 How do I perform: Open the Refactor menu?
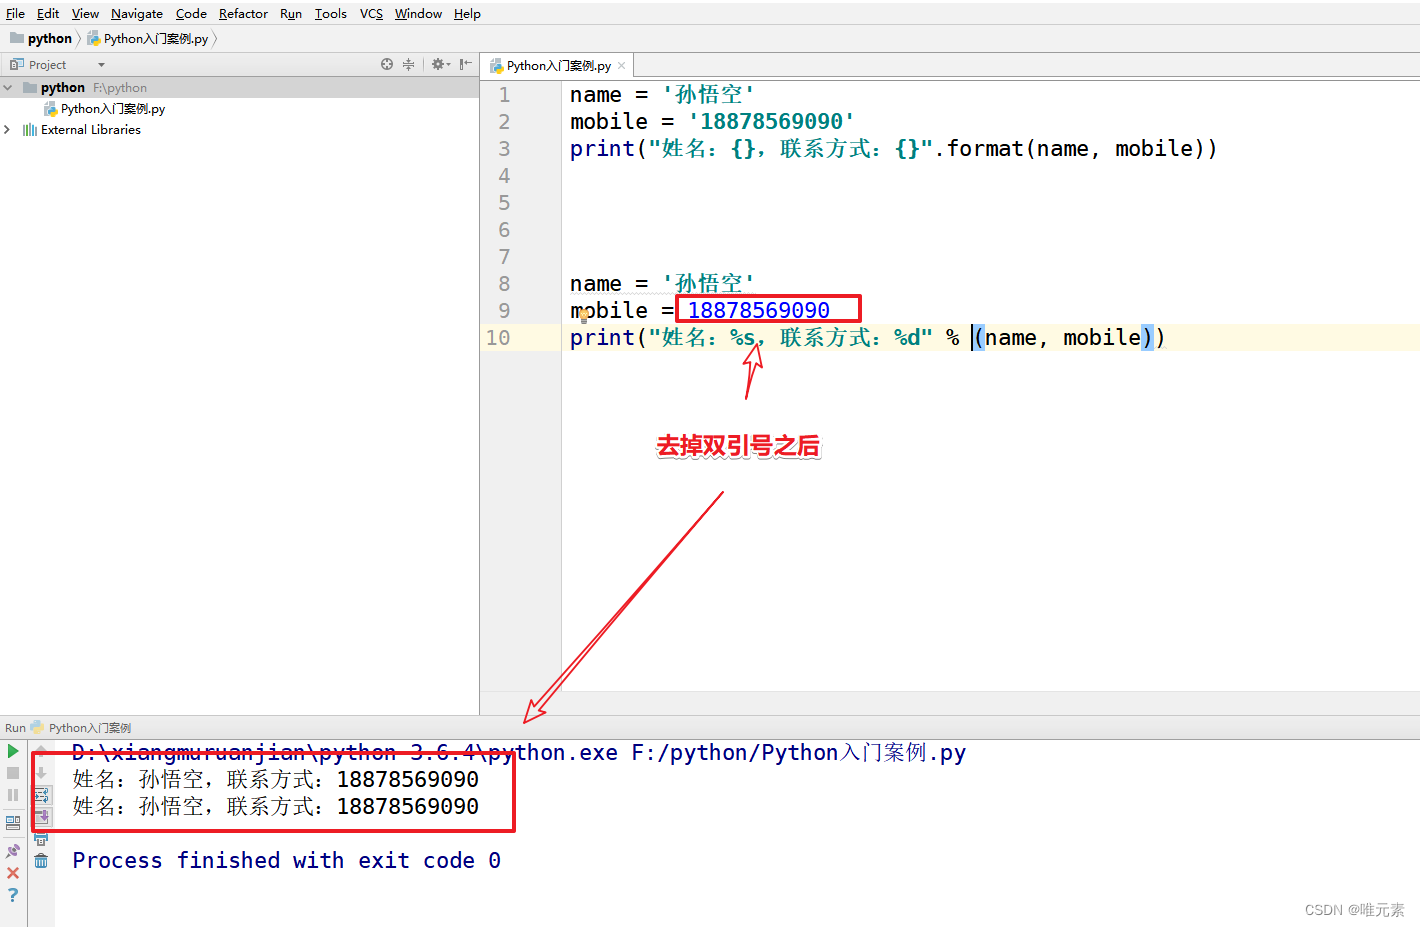pyautogui.click(x=242, y=13)
